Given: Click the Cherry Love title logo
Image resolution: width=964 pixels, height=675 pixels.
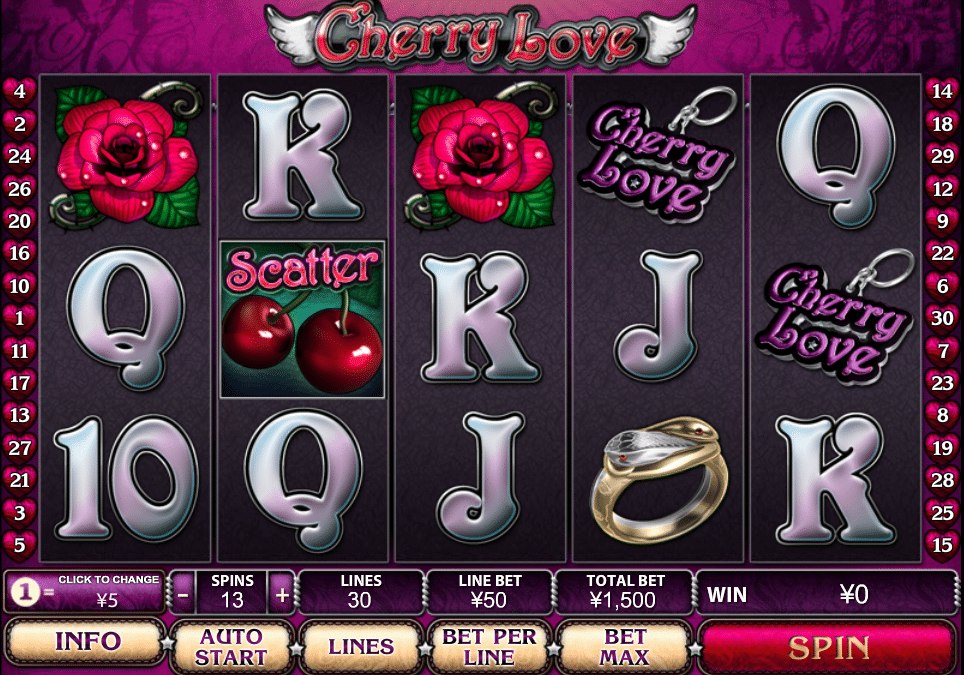Looking at the screenshot, I should click(x=480, y=37).
